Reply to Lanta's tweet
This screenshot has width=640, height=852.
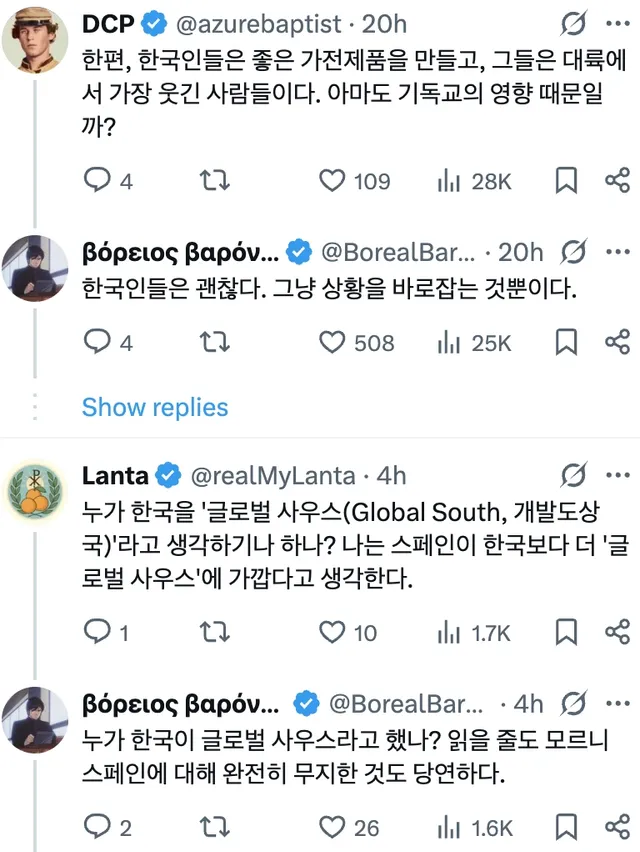tap(97, 633)
